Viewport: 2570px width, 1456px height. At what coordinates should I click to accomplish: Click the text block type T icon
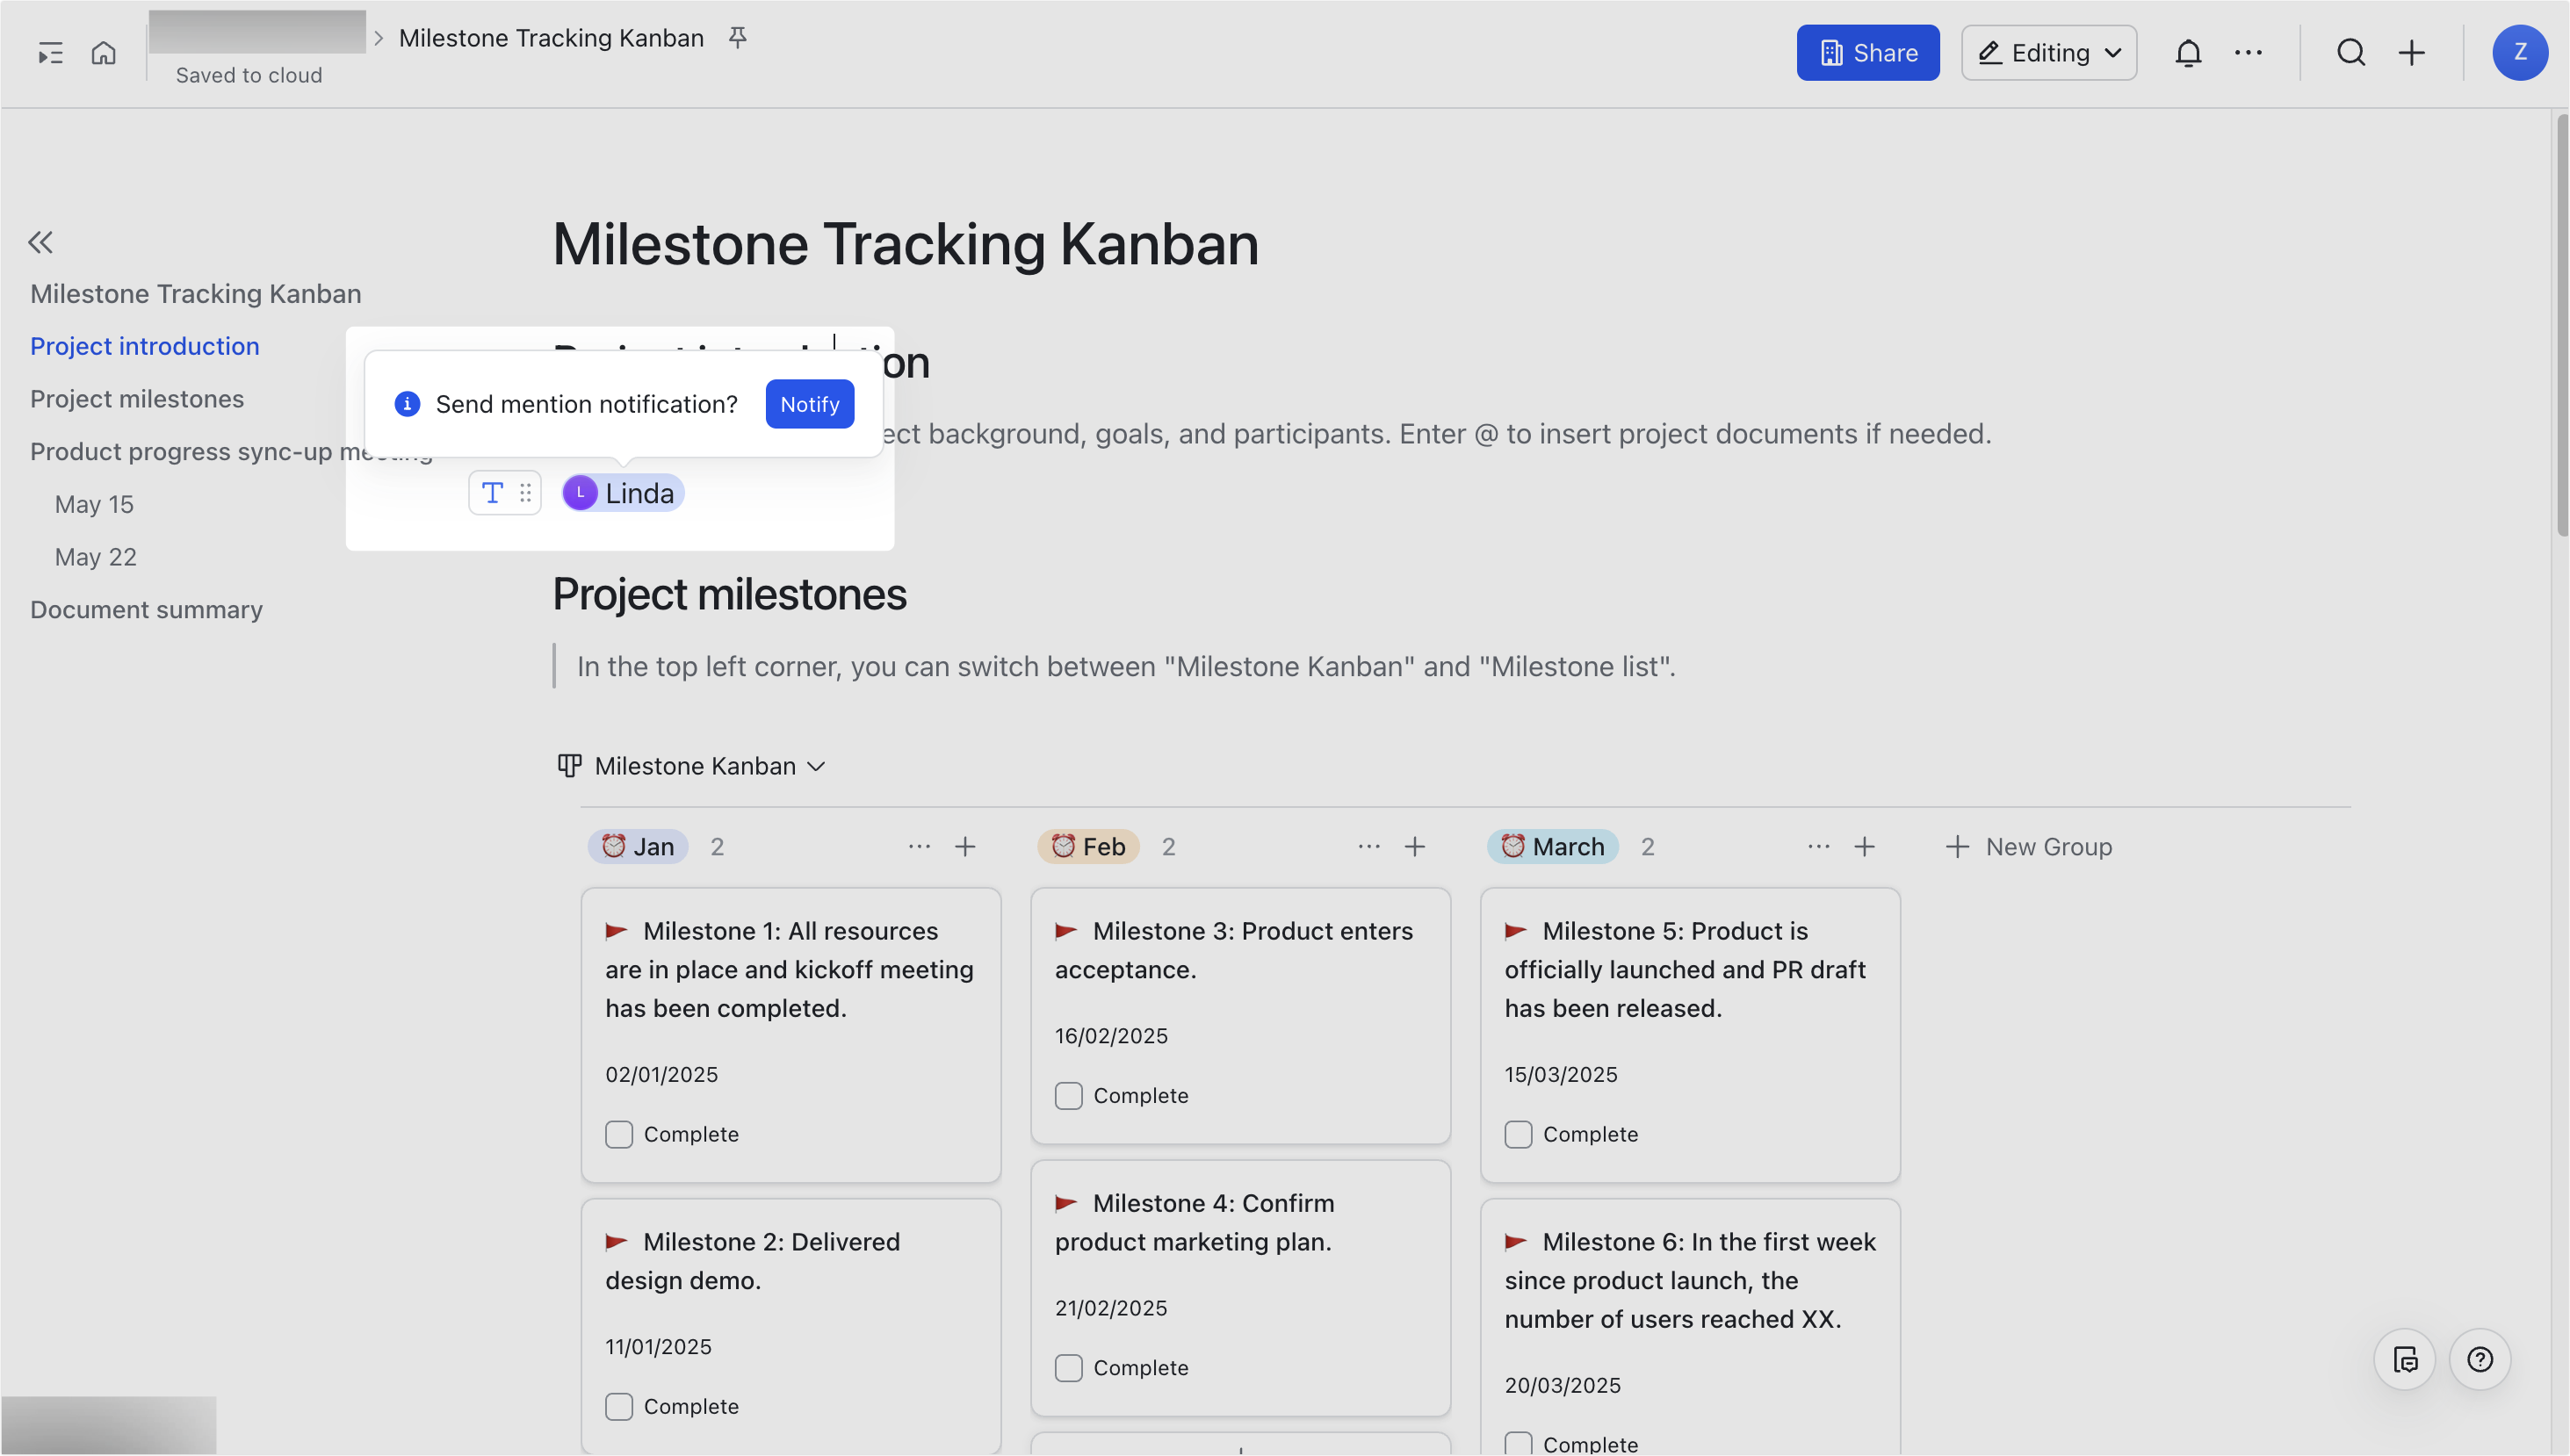coord(492,493)
